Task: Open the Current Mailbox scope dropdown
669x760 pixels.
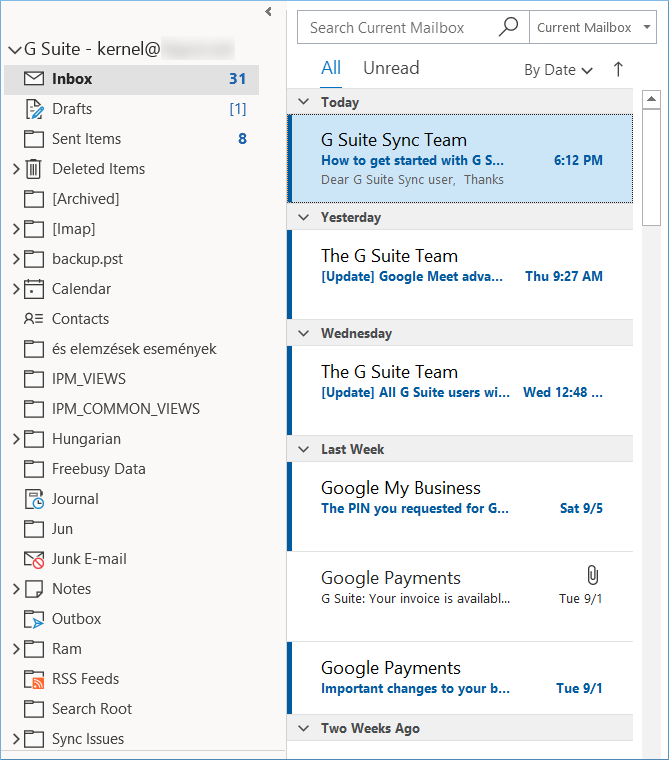Action: [x=593, y=27]
